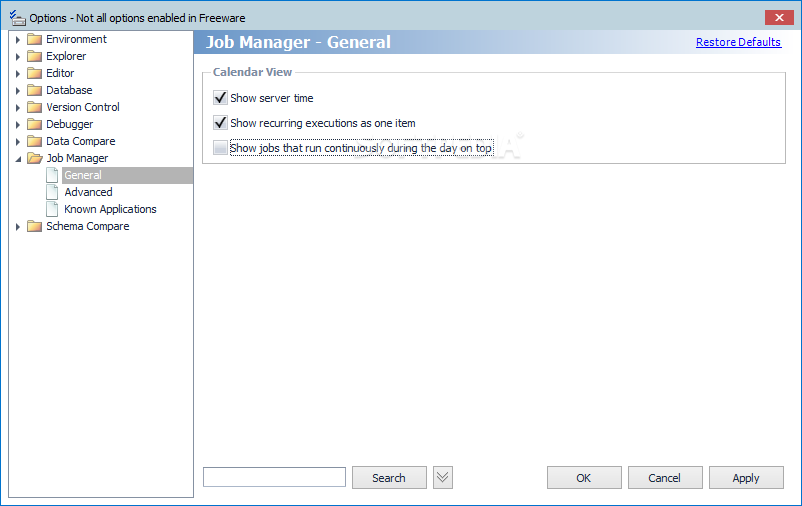Image resolution: width=802 pixels, height=506 pixels.
Task: Click the Known Applications page icon
Action: click(x=52, y=209)
